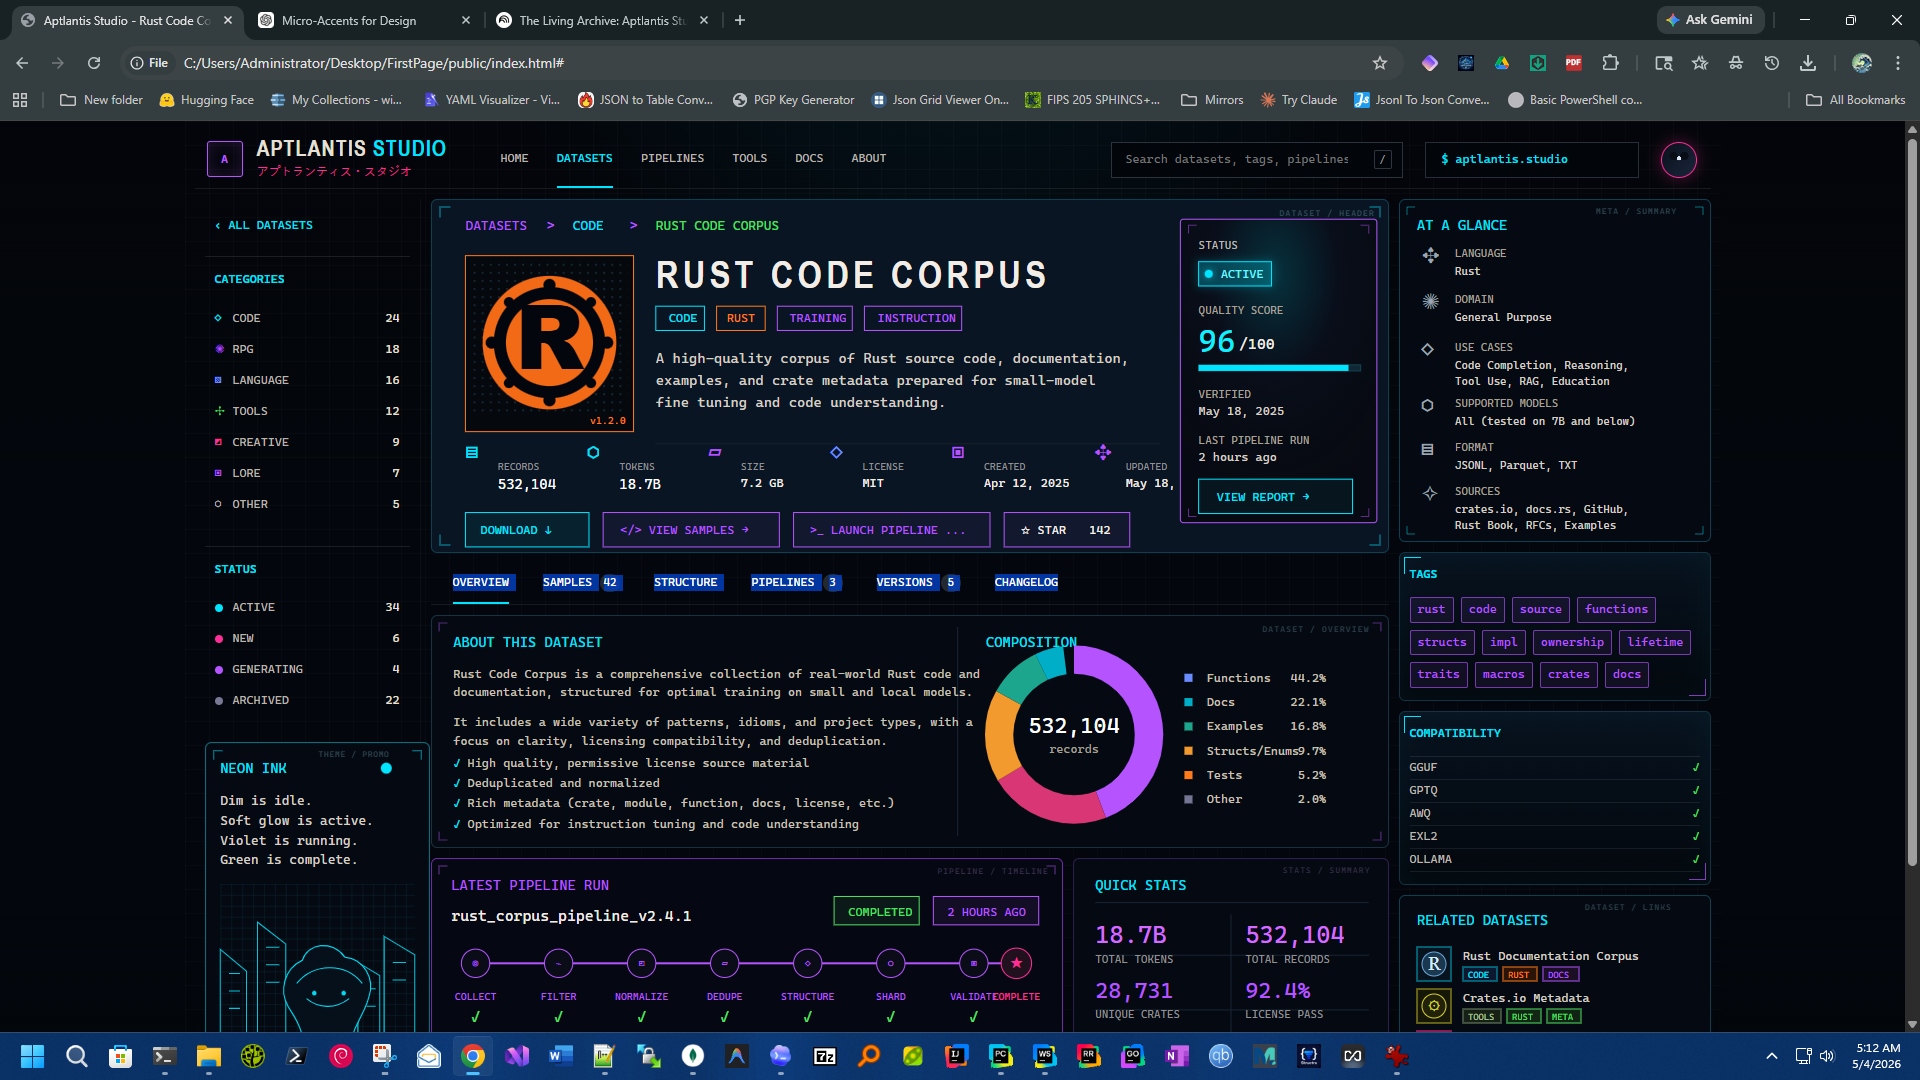Screen dimensions: 1920x1080
Task: Switch to the Structure tab
Action: pos(685,582)
